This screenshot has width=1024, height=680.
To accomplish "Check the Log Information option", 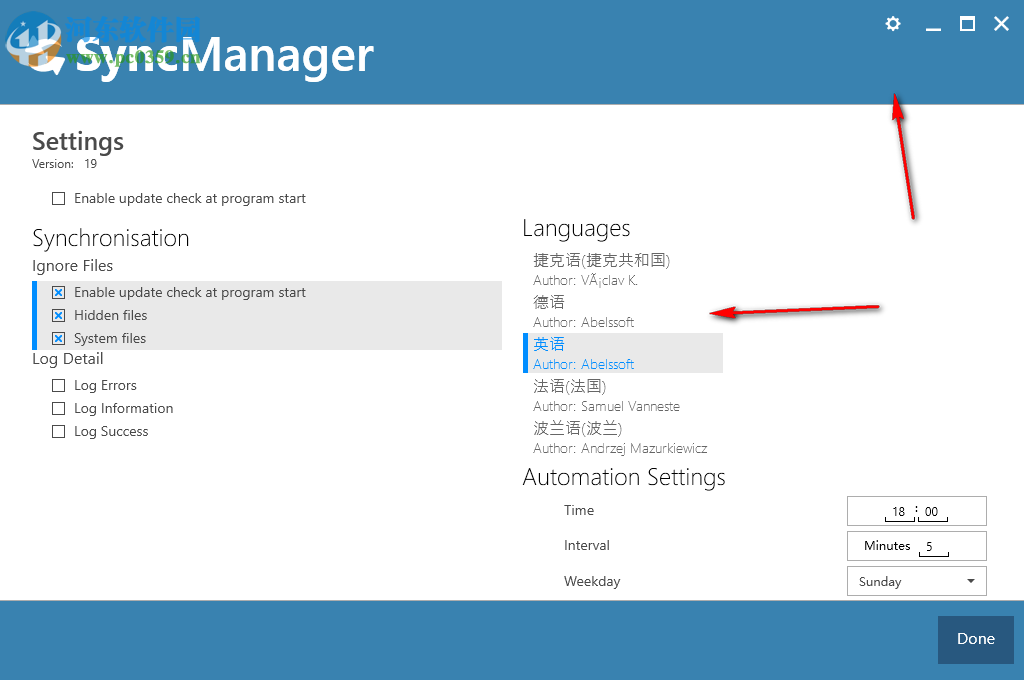I will 58,408.
